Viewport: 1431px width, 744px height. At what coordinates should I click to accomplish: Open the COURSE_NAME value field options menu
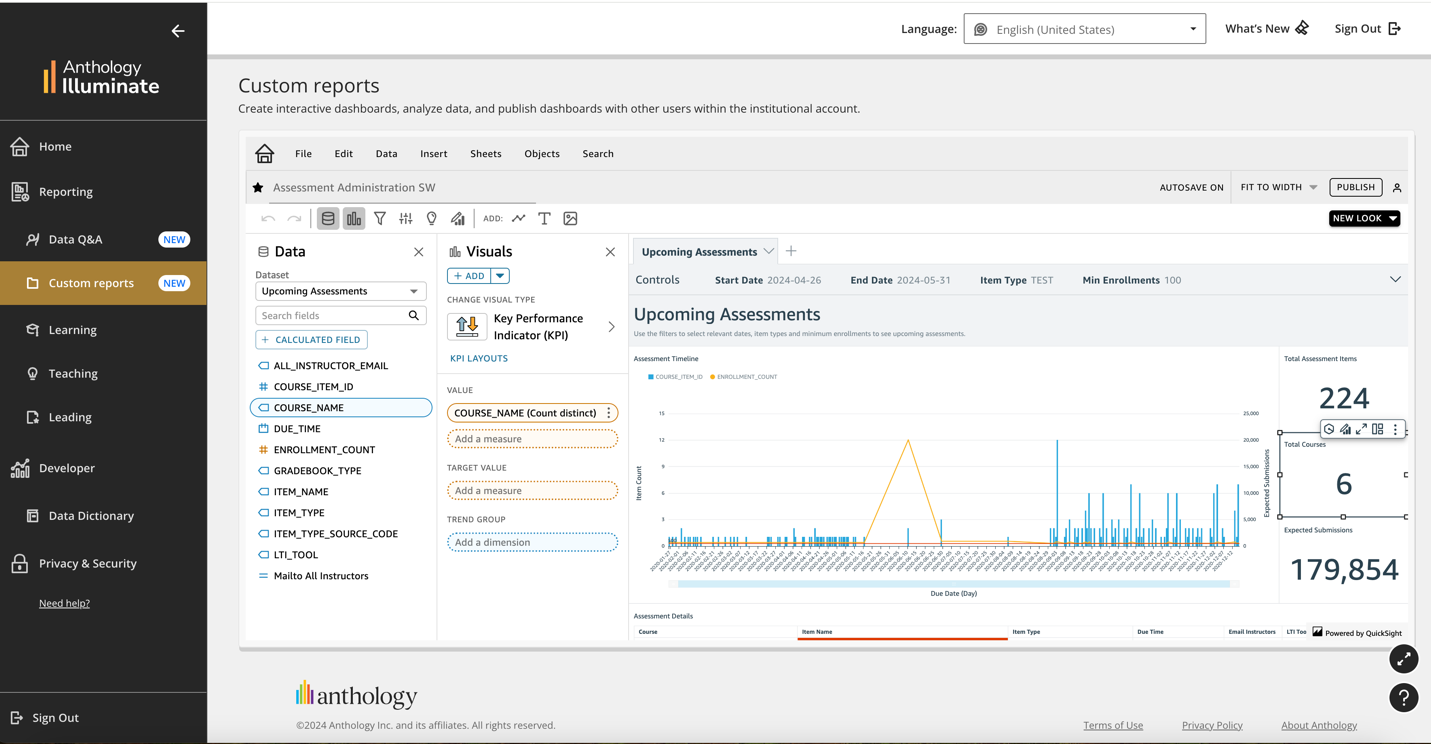click(609, 413)
